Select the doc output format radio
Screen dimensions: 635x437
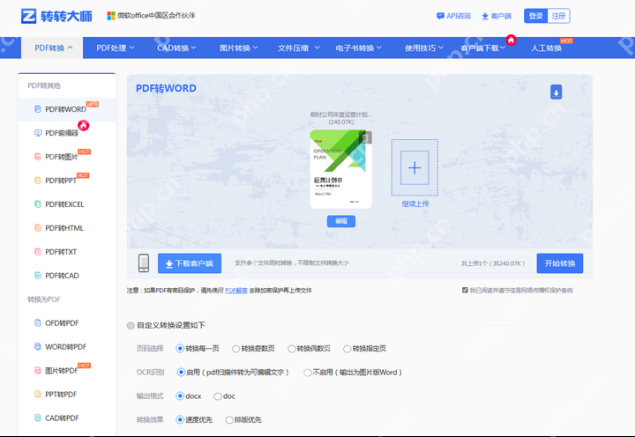point(218,396)
